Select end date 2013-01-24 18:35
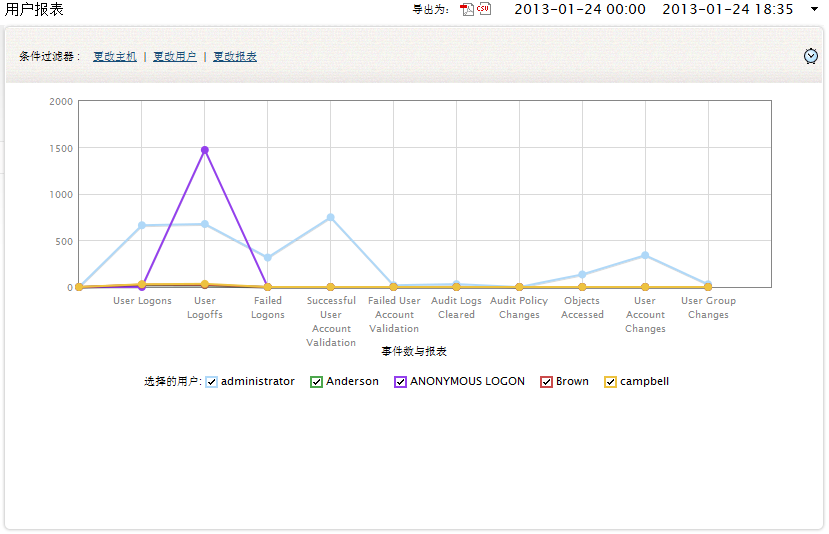Viewport: 829px width, 534px height. (x=727, y=10)
